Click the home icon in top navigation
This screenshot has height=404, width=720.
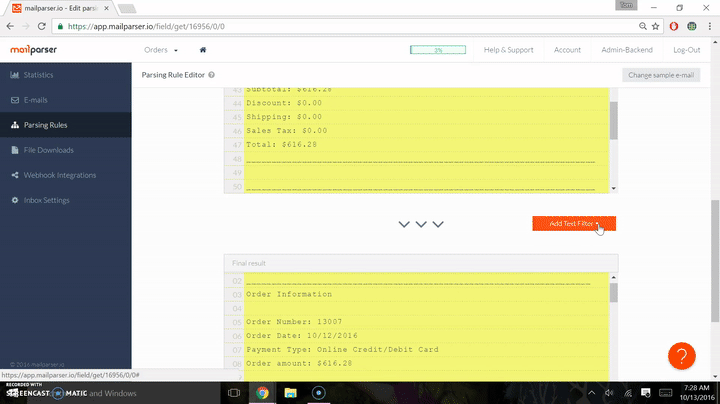(203, 49)
